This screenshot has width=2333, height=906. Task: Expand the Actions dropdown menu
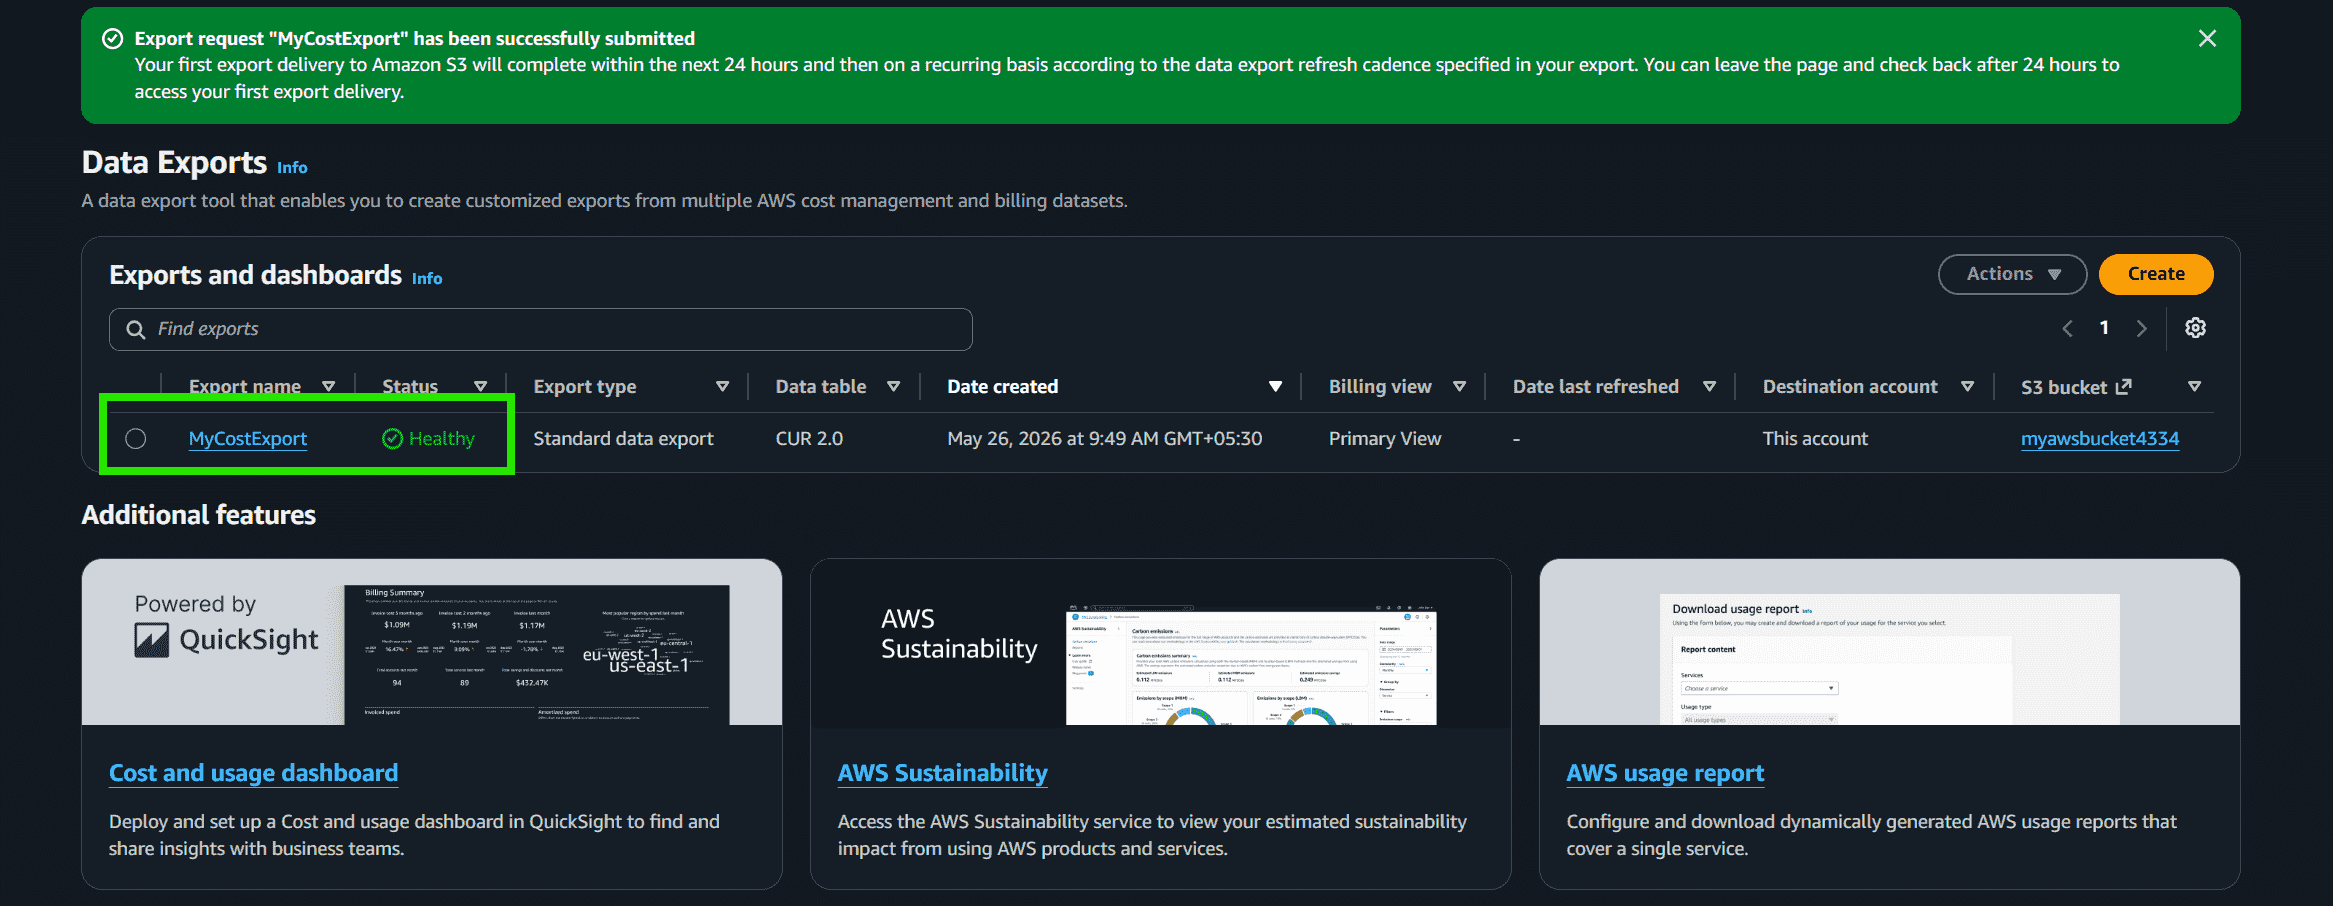(x=2012, y=274)
